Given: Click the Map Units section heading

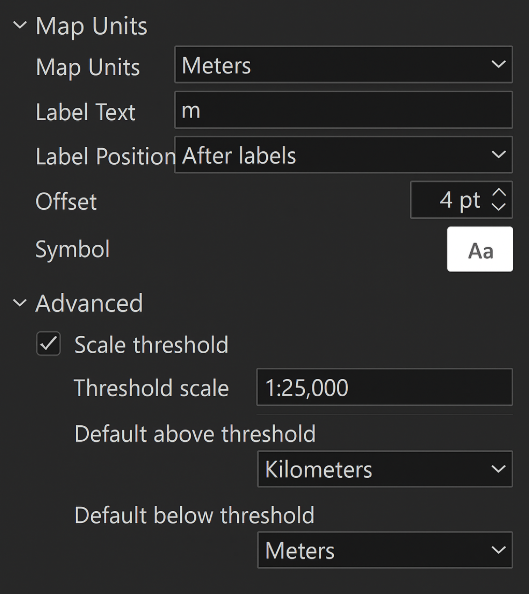Looking at the screenshot, I should [x=91, y=26].
